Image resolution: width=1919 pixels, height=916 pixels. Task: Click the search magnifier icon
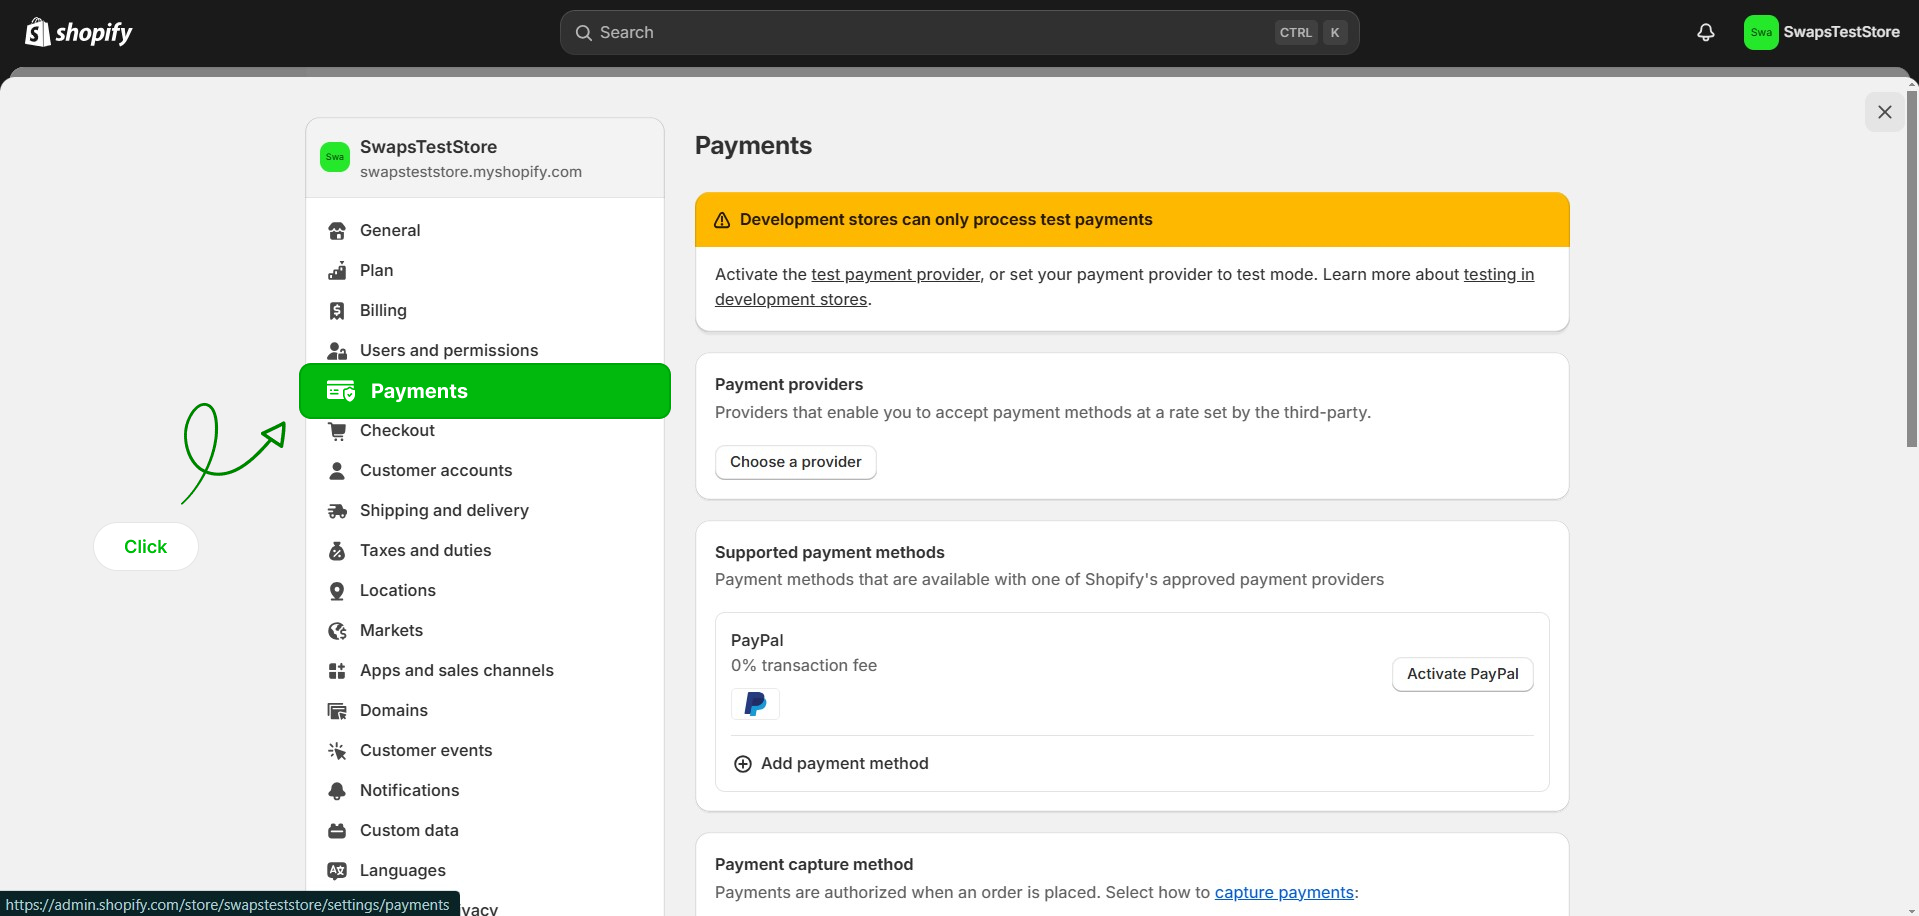click(584, 33)
